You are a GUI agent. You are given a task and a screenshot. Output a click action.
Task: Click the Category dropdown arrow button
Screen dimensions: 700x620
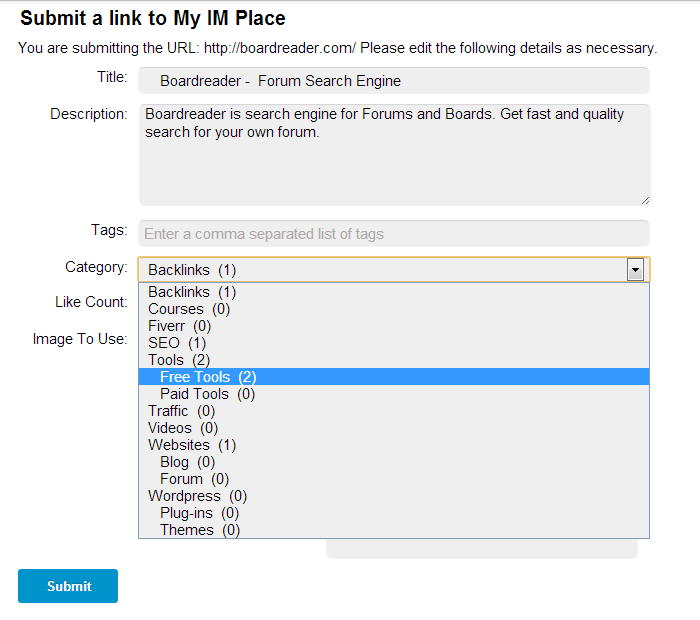[635, 270]
